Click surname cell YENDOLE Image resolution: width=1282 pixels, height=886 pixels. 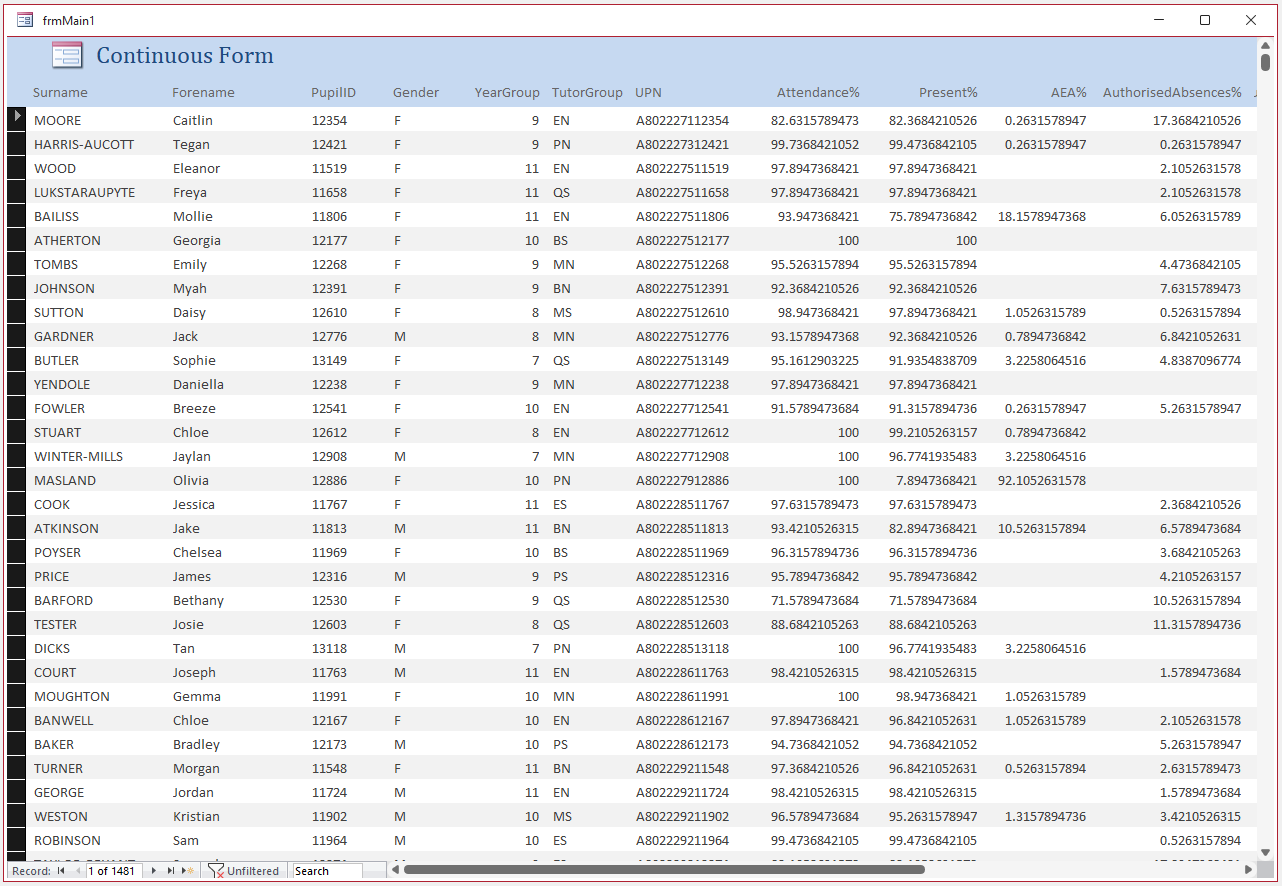(62, 384)
